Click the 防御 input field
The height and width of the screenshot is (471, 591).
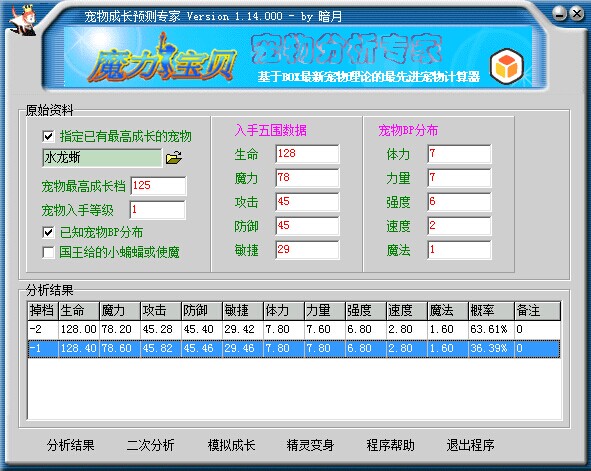coord(308,226)
